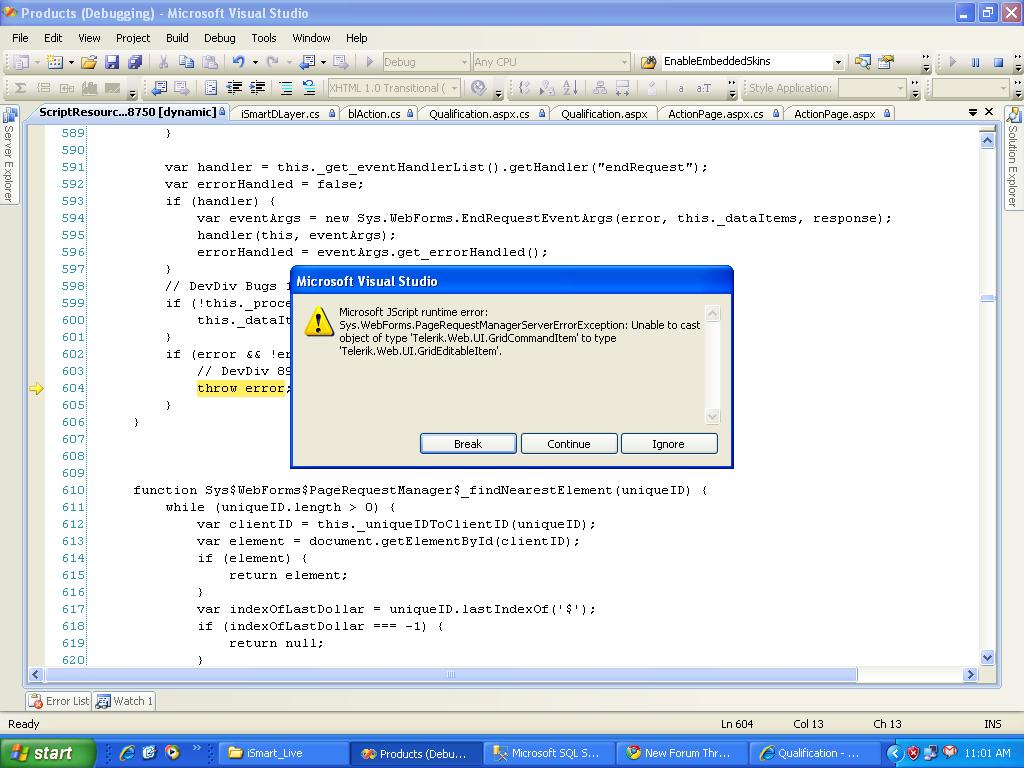
Task: Open the active files list dropdown arrow
Action: pyautogui.click(x=972, y=112)
